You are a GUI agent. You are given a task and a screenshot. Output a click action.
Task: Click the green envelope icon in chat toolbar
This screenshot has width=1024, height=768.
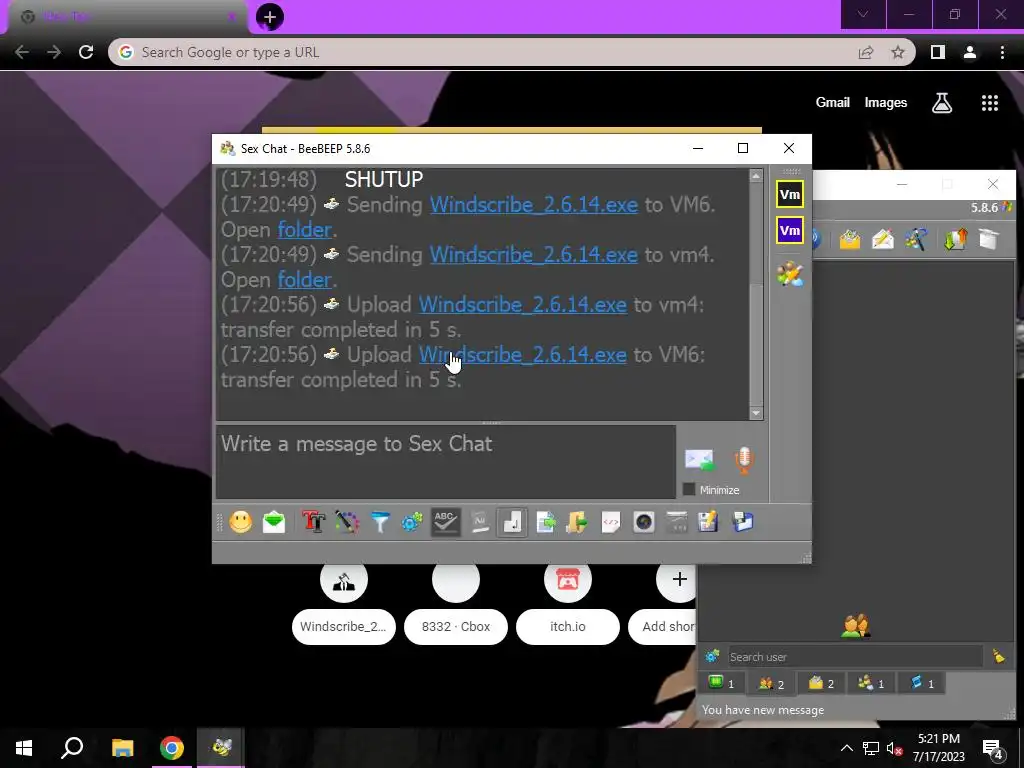(274, 522)
